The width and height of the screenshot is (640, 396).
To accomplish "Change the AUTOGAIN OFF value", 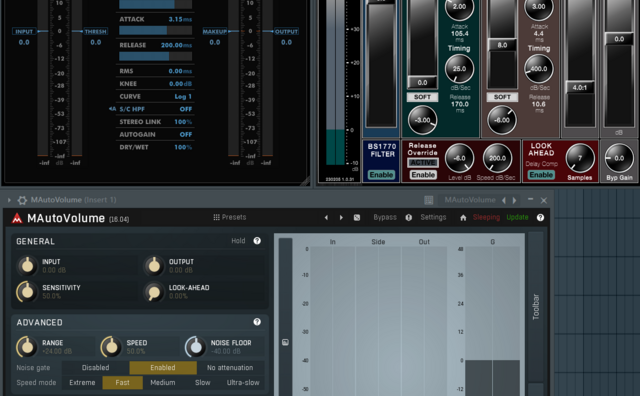I will [186, 134].
